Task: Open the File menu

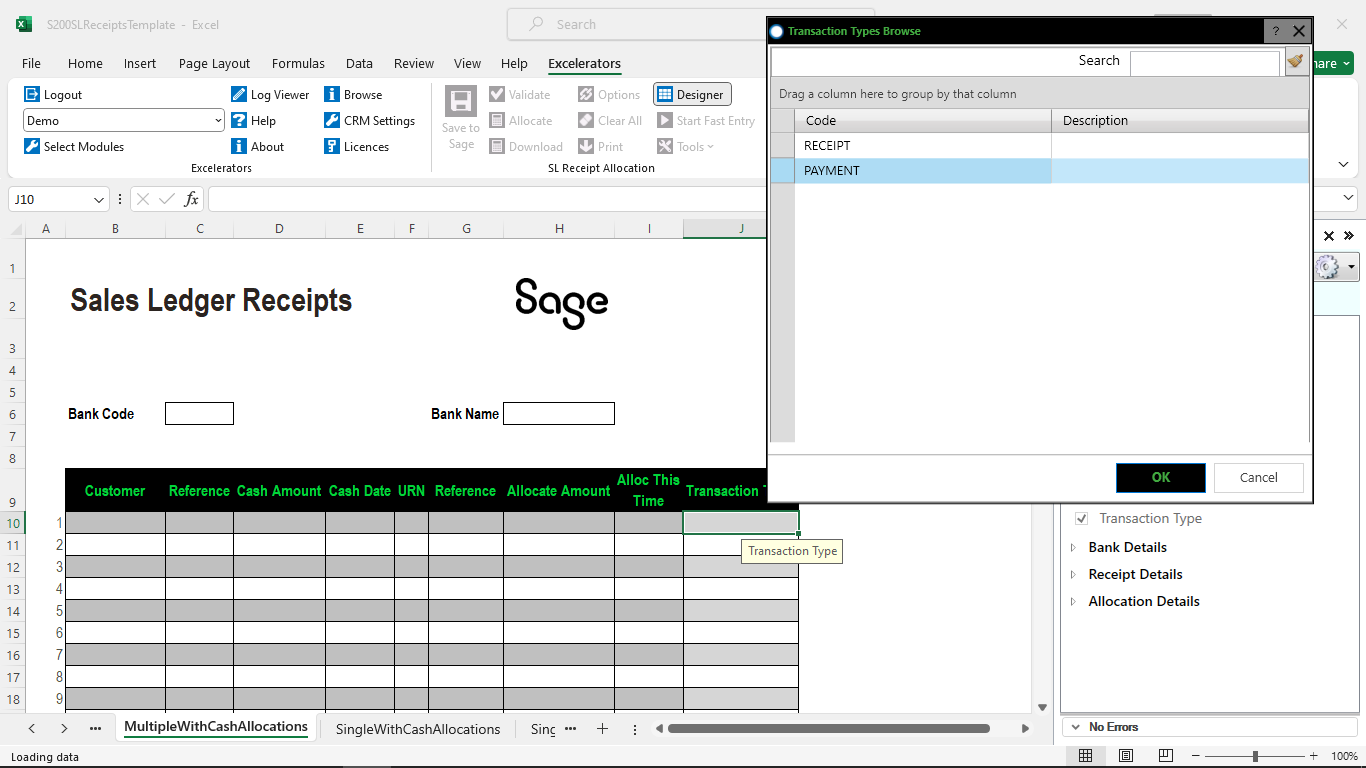Action: 31,63
